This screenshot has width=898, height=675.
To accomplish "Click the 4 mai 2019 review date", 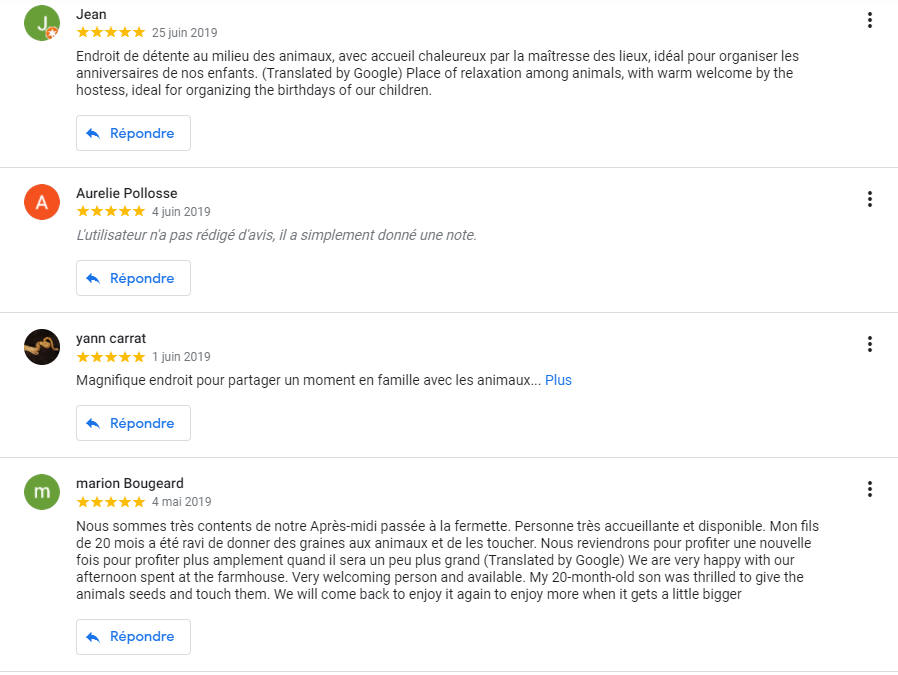I will 182,502.
